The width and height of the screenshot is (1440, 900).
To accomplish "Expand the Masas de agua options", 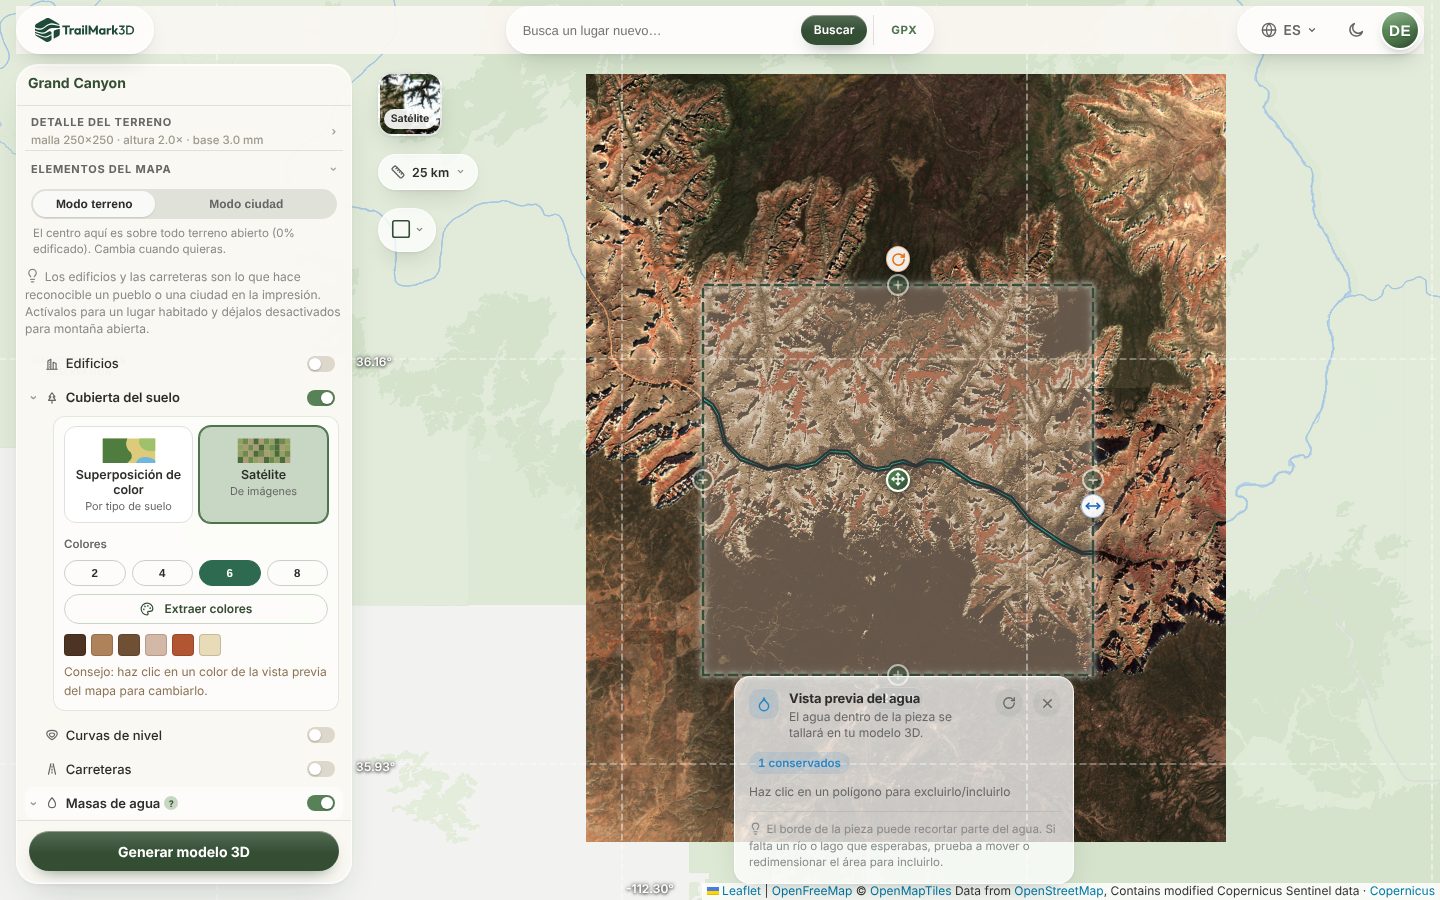I will pos(33,803).
